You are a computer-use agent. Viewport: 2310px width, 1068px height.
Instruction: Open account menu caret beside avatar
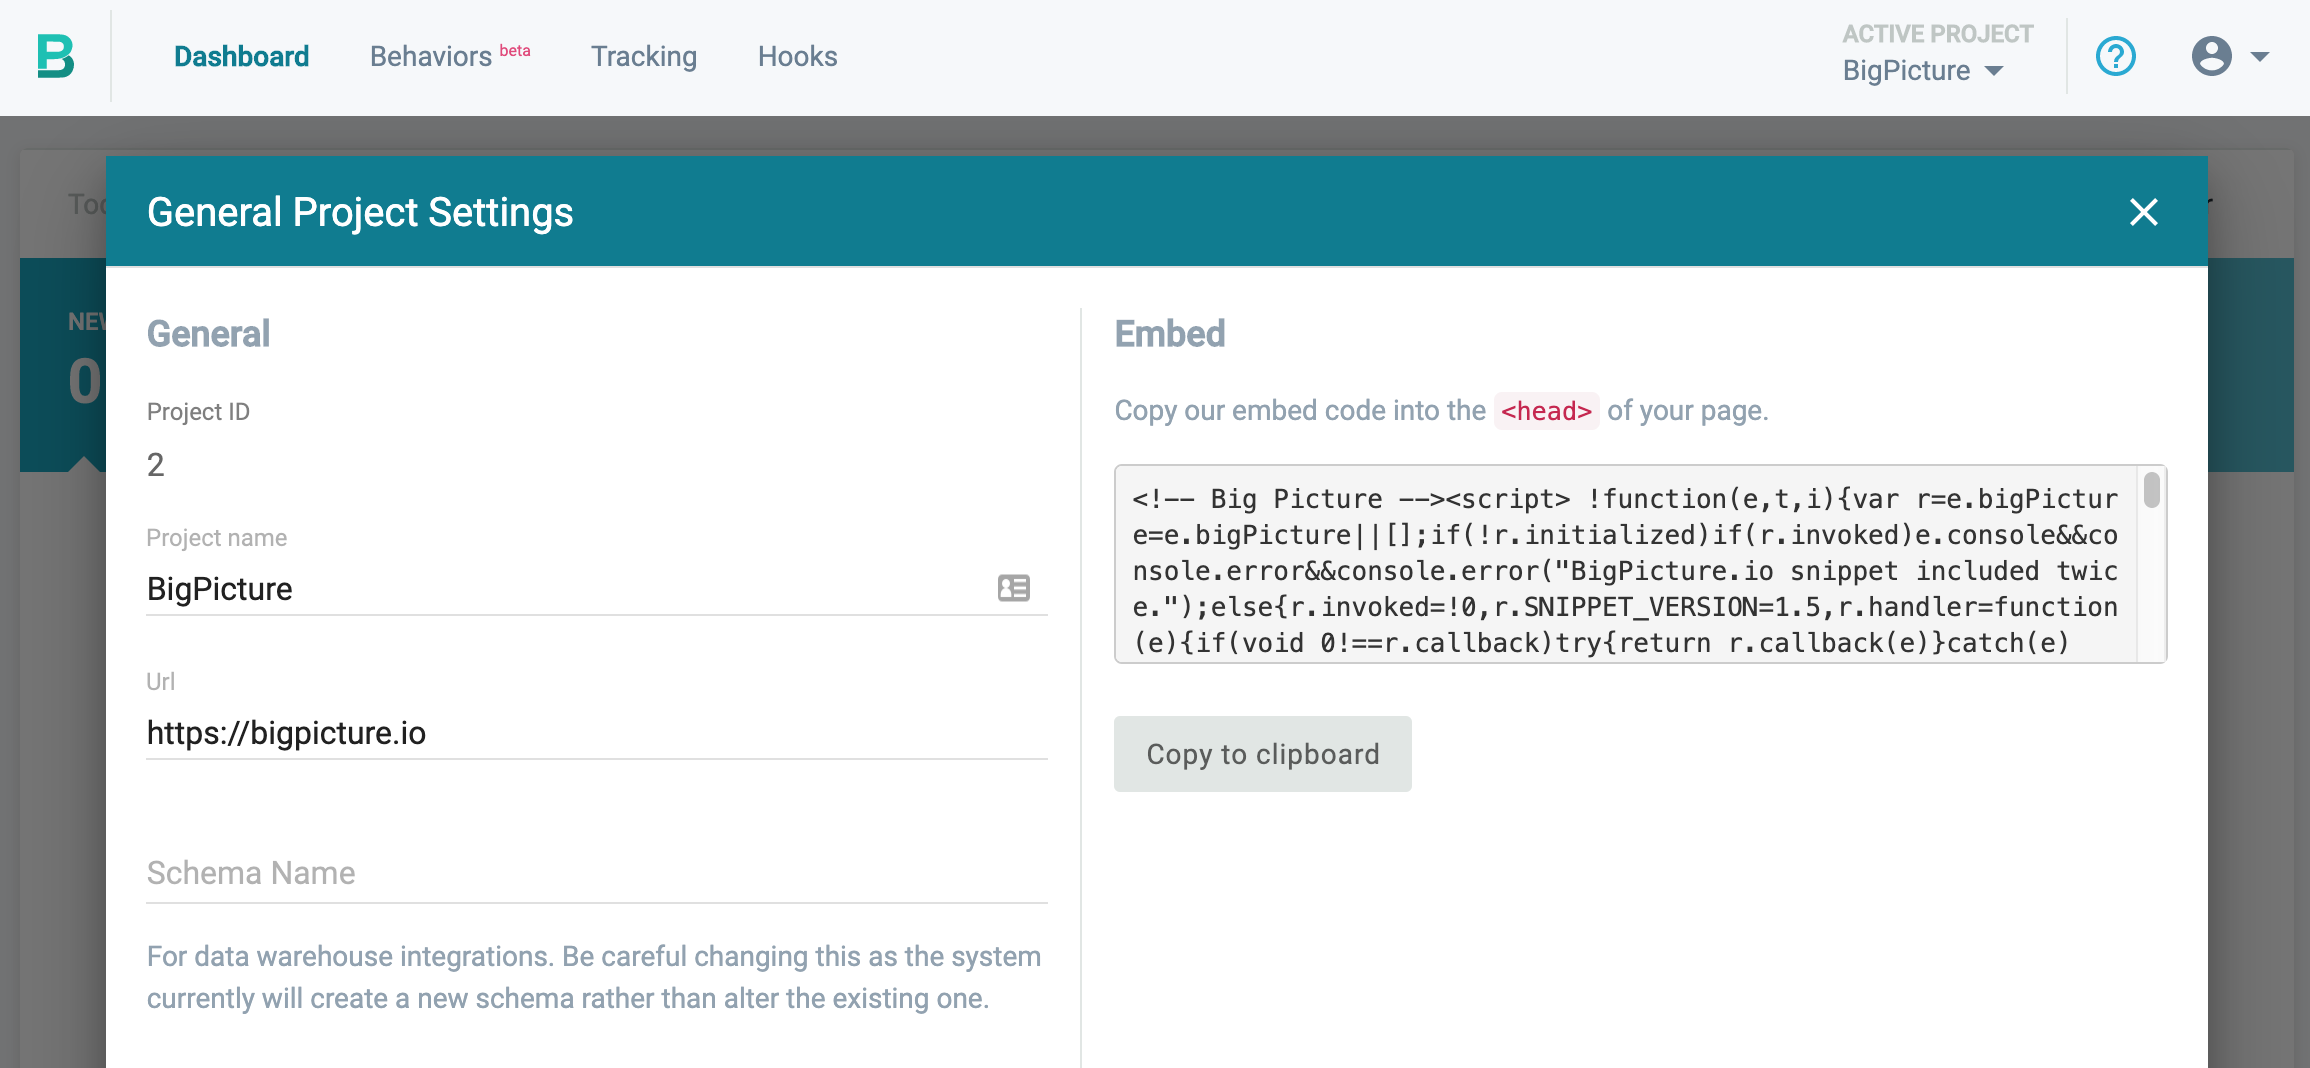(2260, 56)
